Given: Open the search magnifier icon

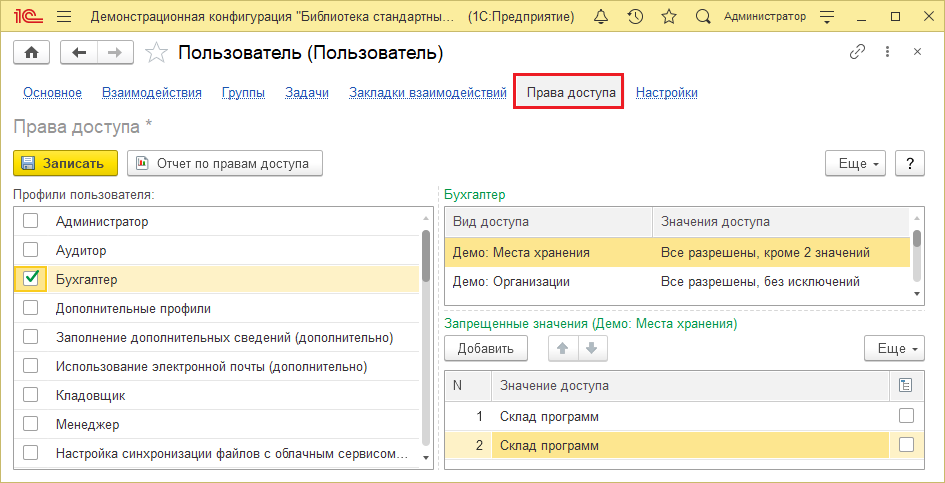Looking at the screenshot, I should pos(703,17).
